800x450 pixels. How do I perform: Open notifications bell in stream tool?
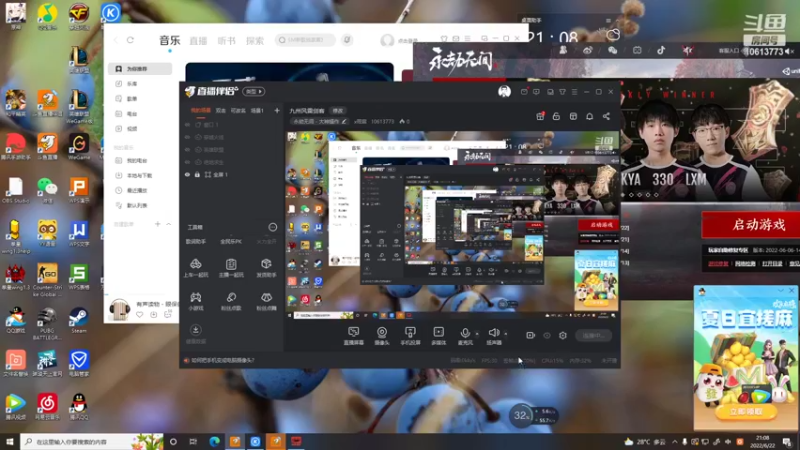(x=590, y=116)
